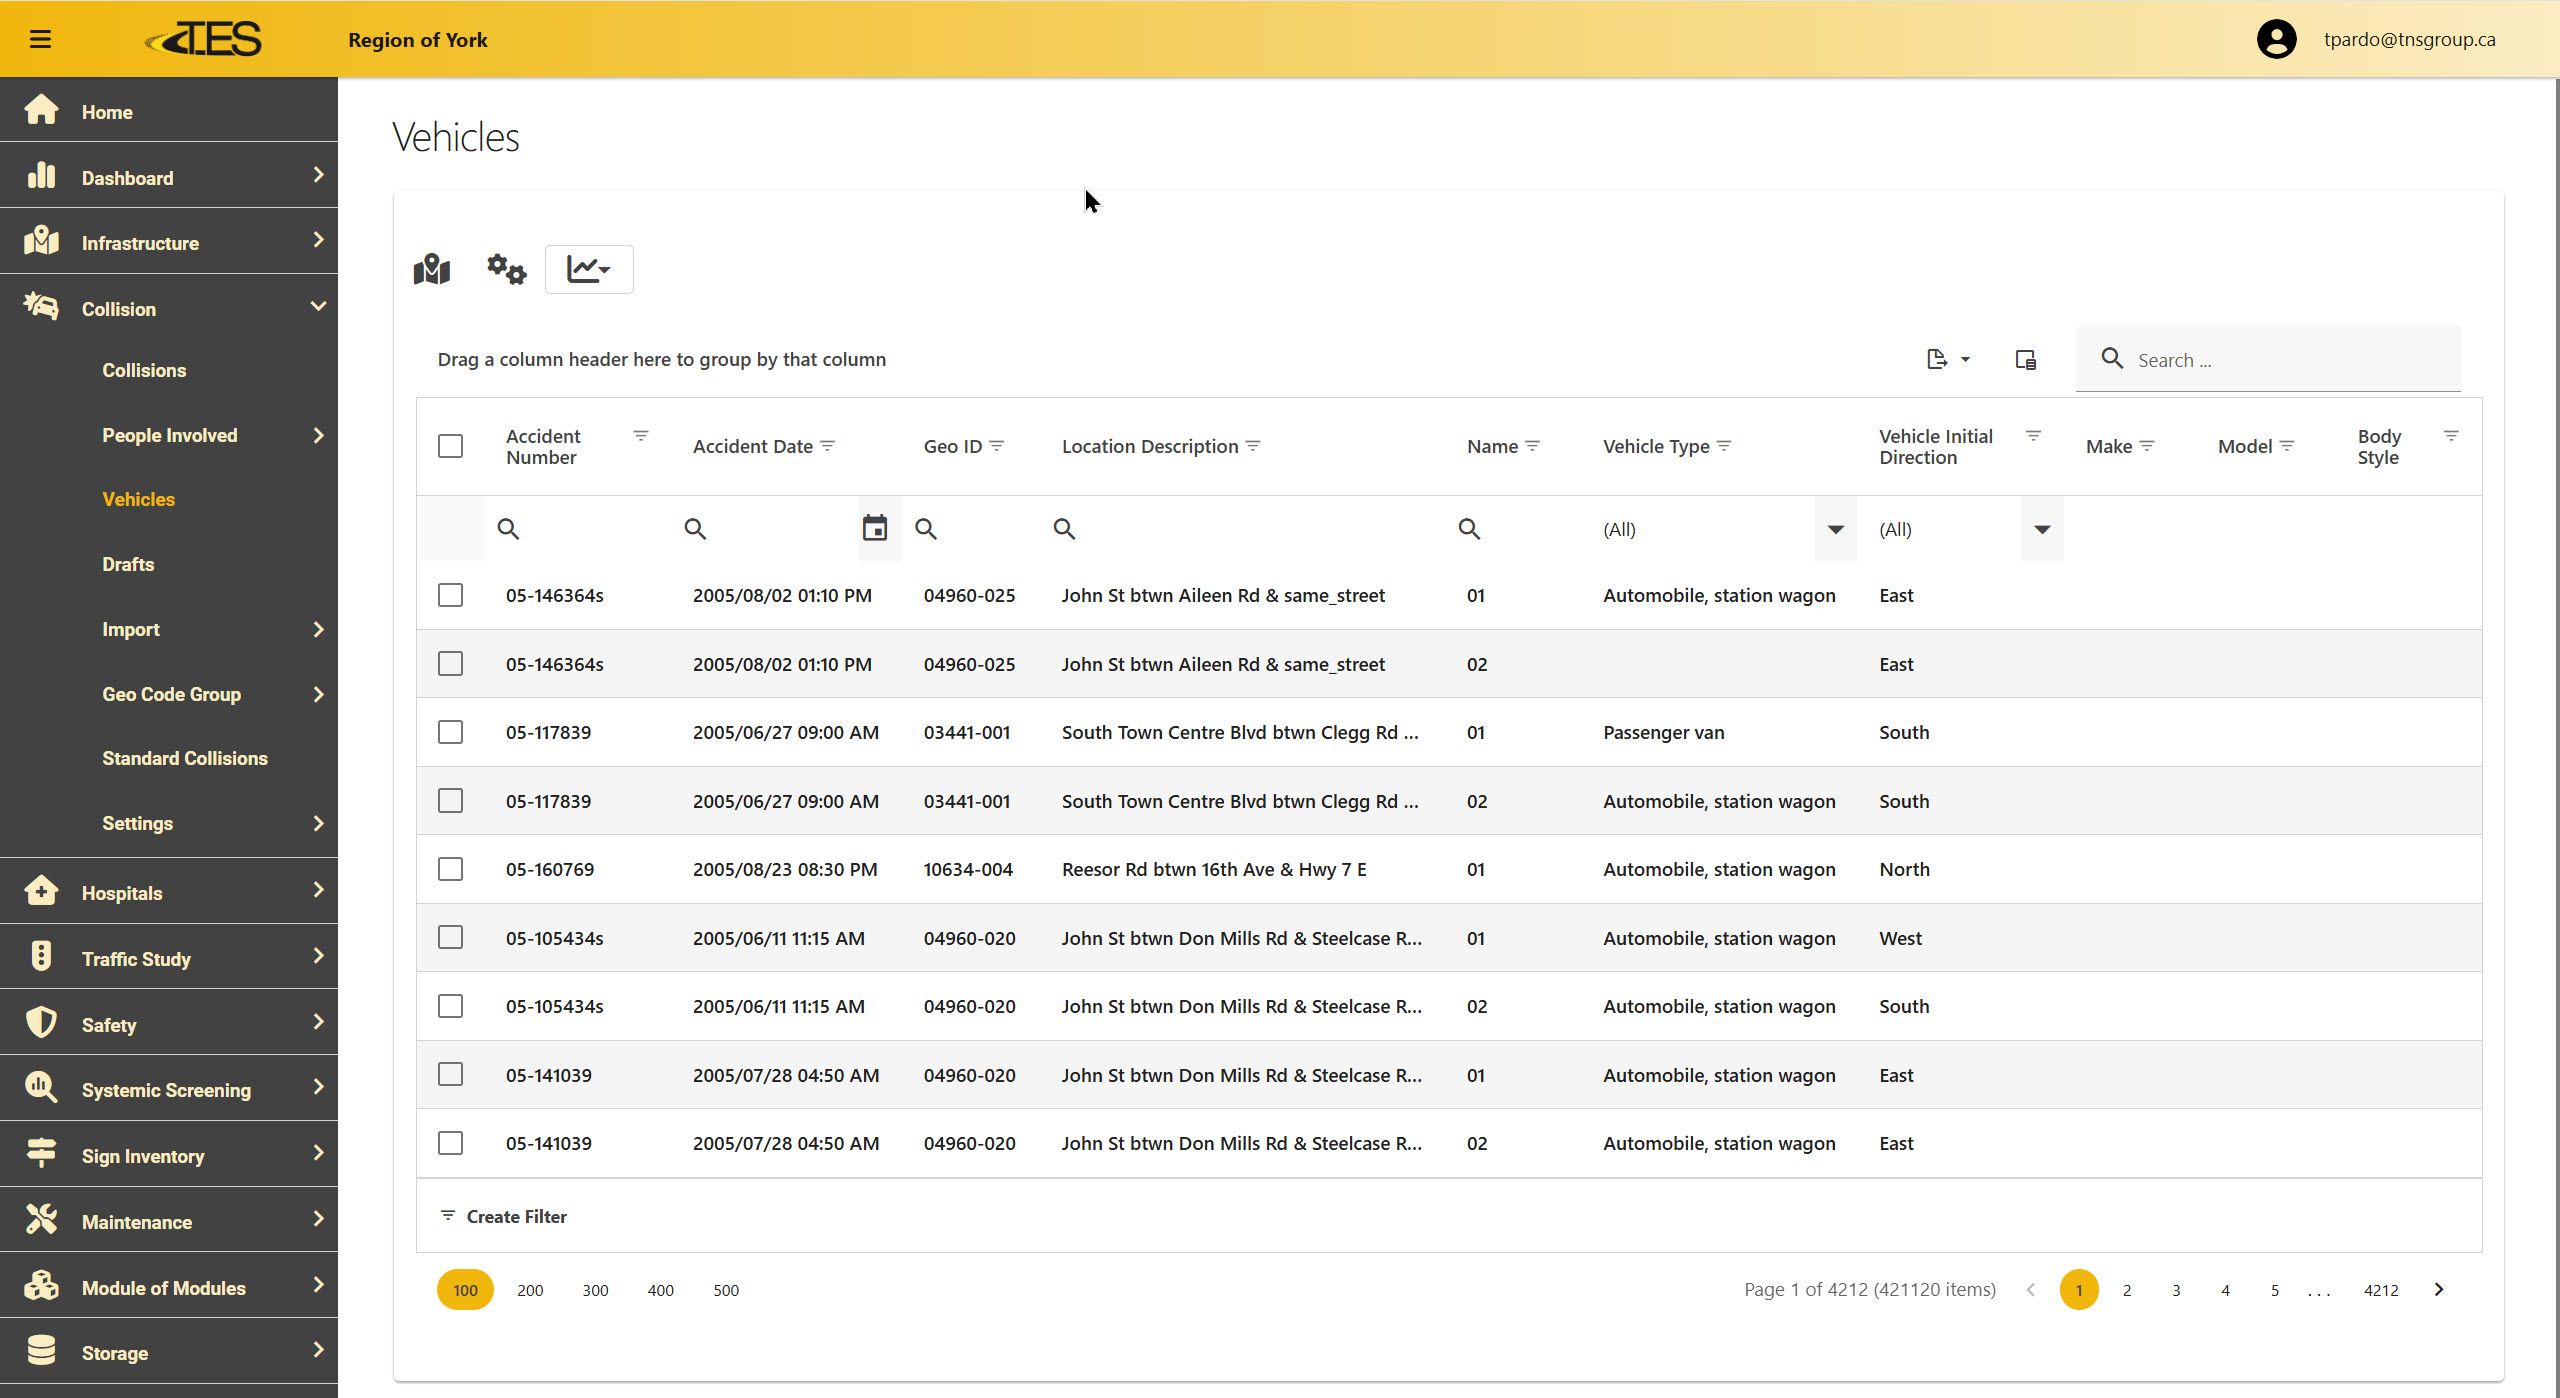This screenshot has height=1398, width=2560.
Task: Check the row for accident 05-160769
Action: click(x=450, y=869)
